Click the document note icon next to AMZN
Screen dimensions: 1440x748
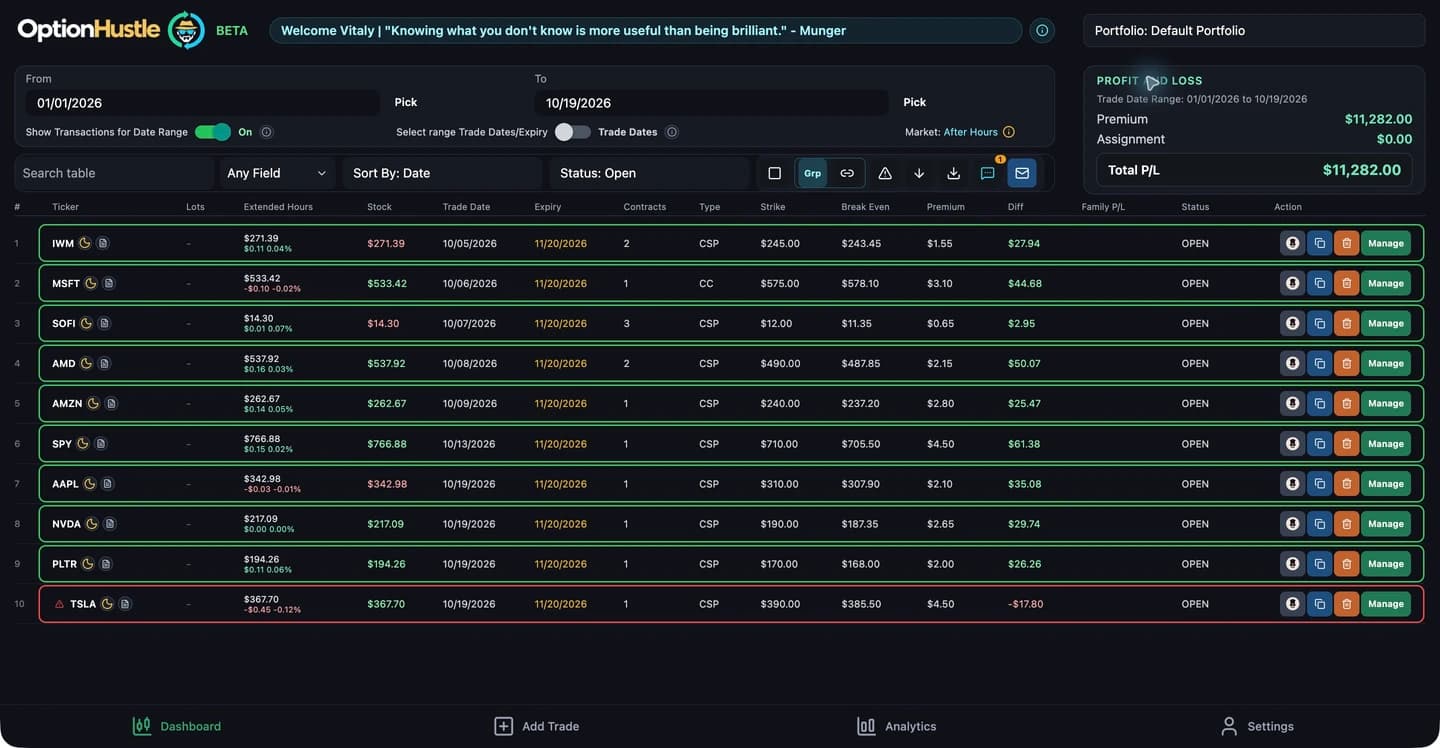[111, 404]
